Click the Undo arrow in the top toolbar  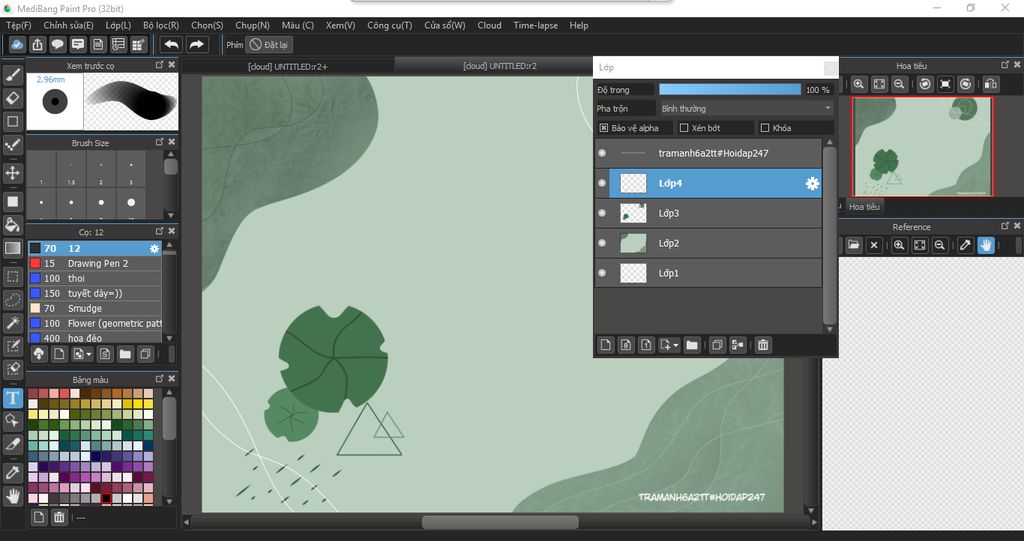pyautogui.click(x=172, y=44)
